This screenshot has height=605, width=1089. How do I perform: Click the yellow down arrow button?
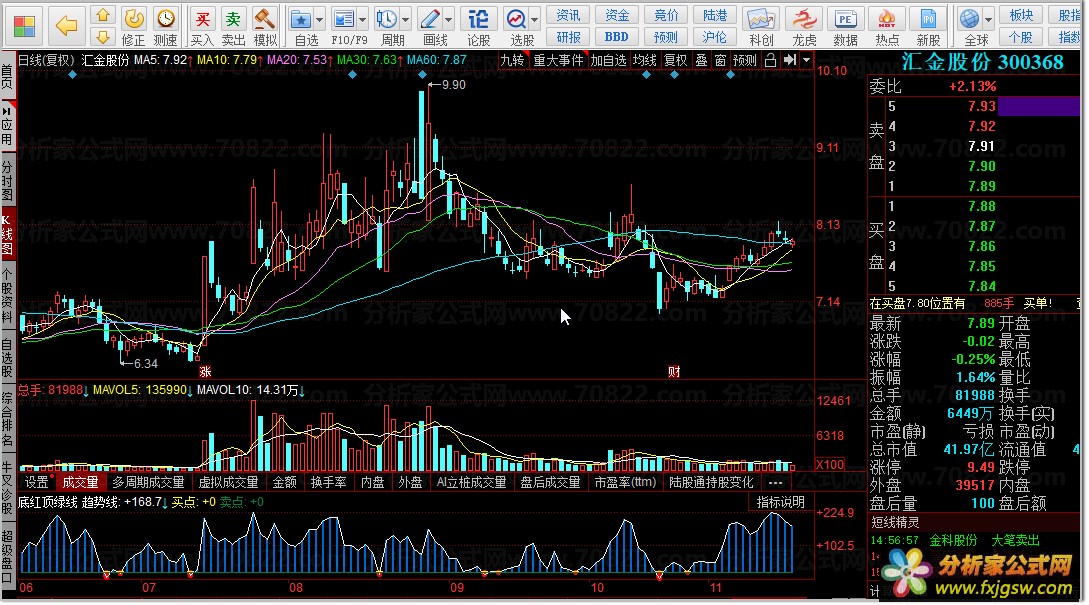point(103,37)
